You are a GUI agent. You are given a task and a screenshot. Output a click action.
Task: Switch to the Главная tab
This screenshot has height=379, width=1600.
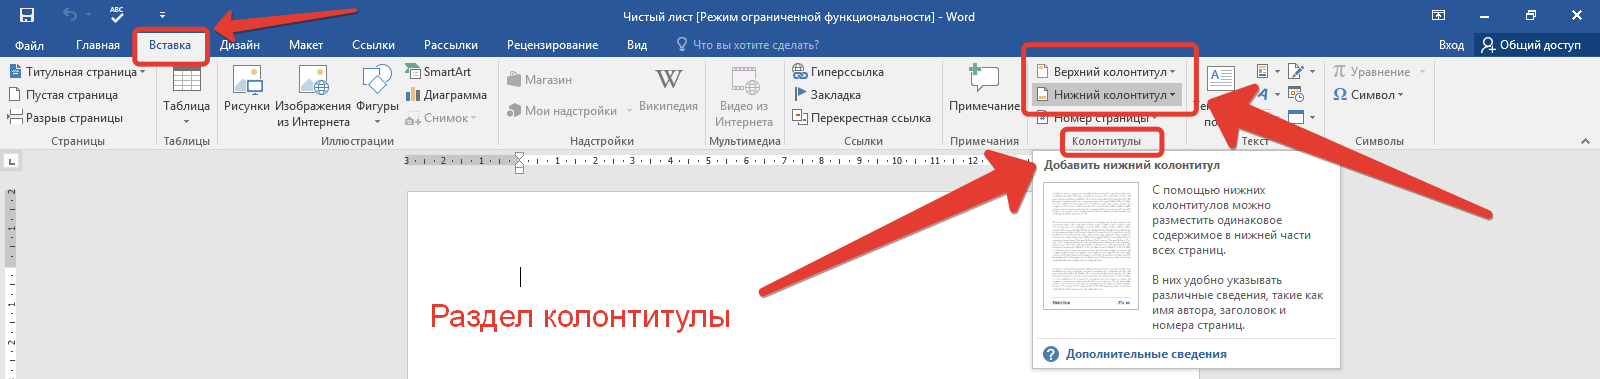click(x=98, y=45)
